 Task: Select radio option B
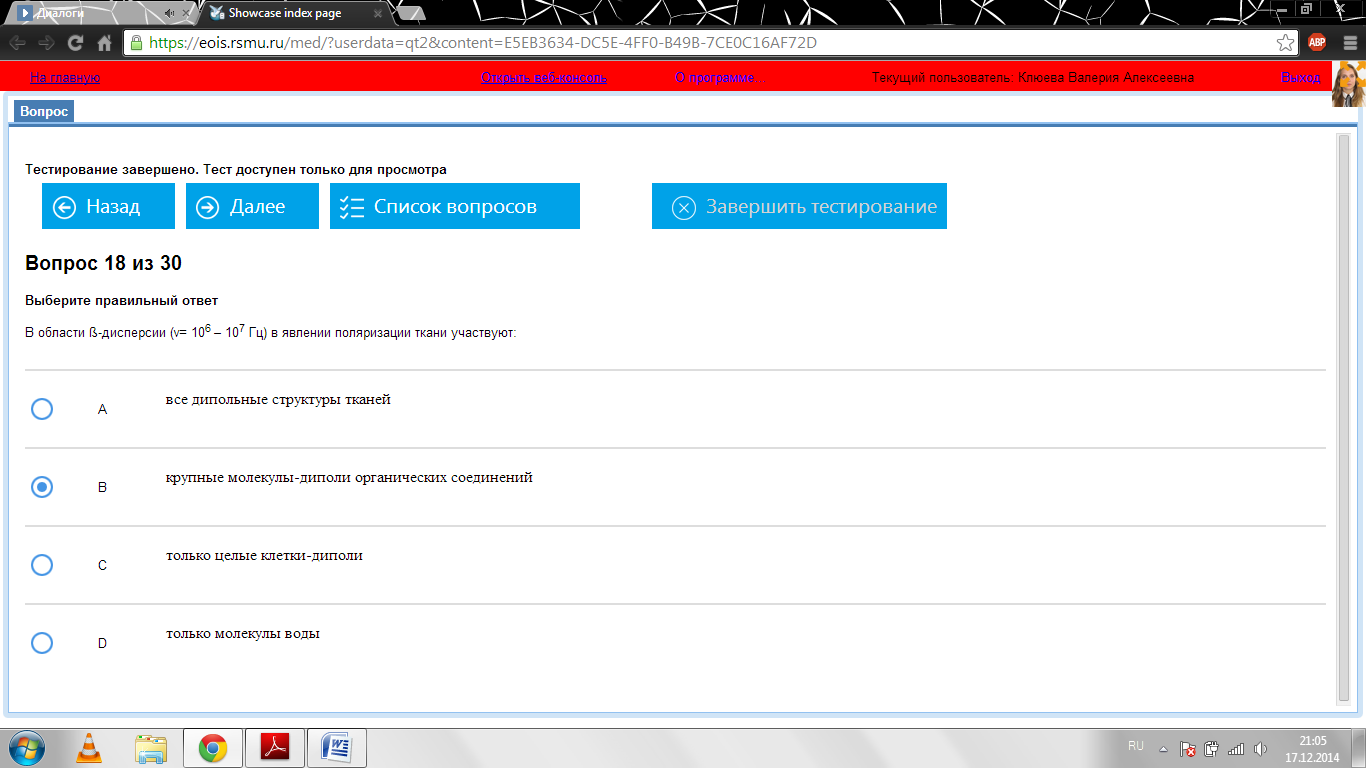[42, 487]
